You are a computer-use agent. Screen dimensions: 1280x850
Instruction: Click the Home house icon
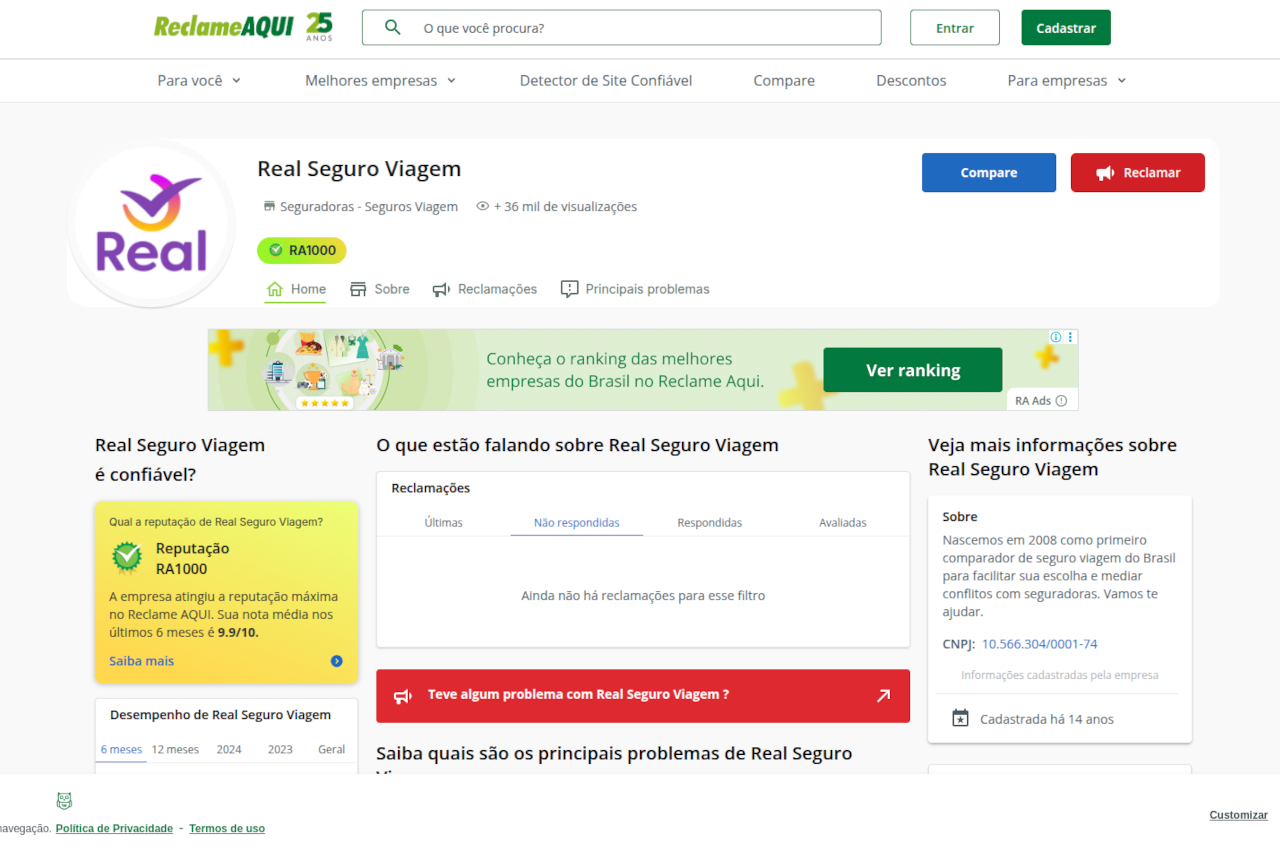[275, 289]
